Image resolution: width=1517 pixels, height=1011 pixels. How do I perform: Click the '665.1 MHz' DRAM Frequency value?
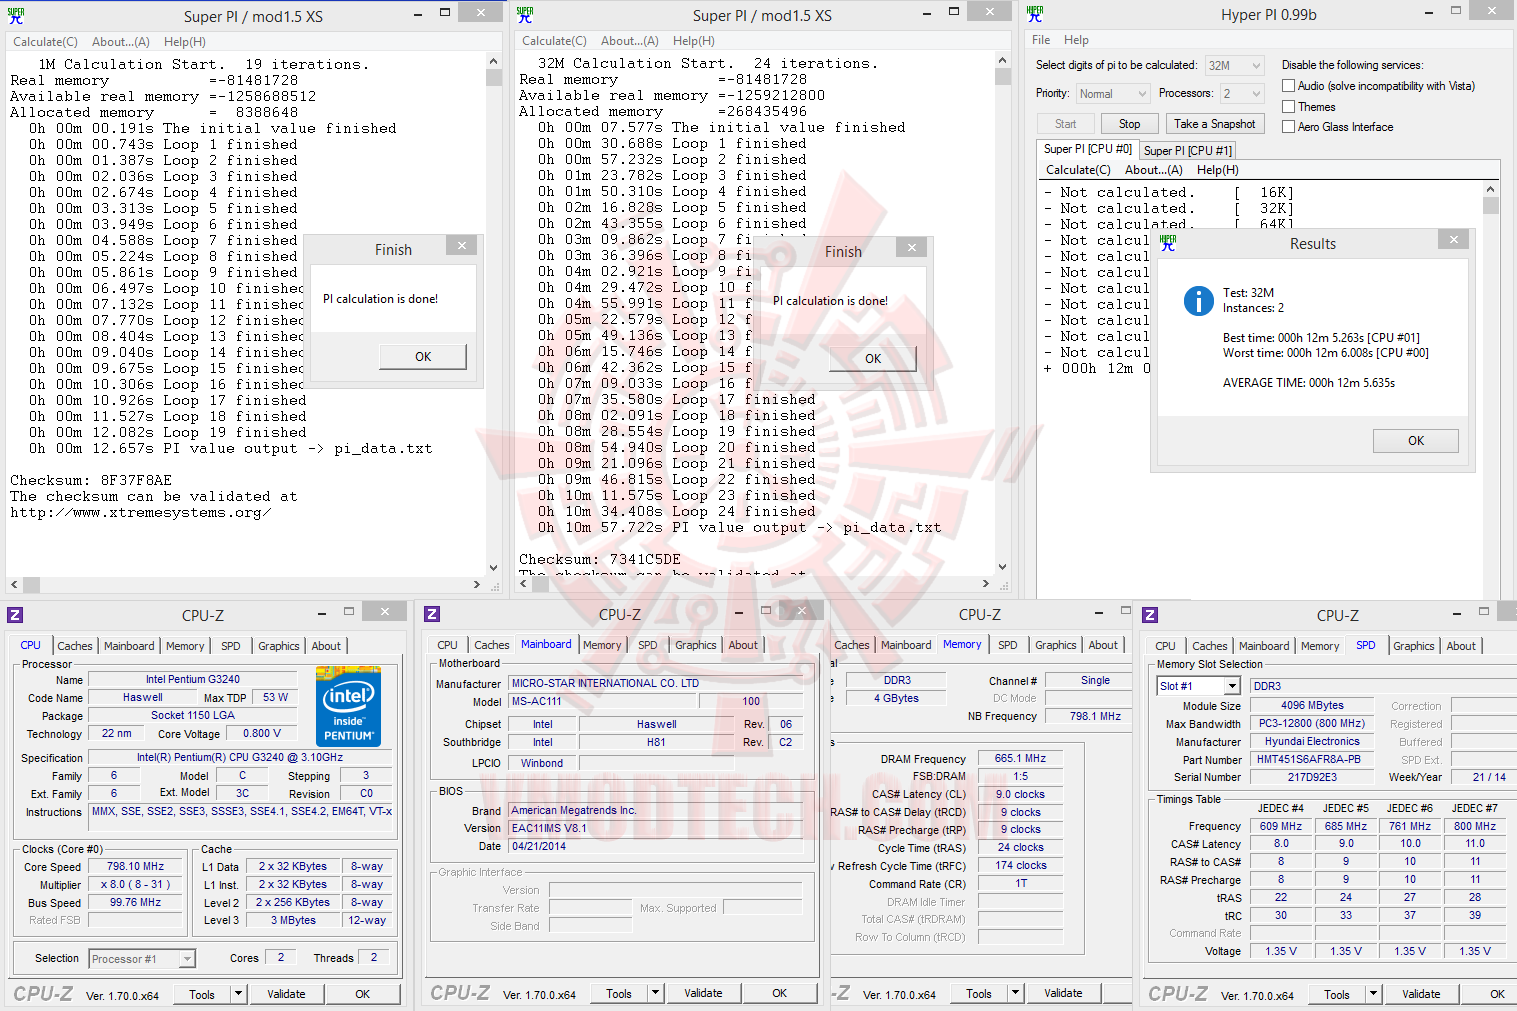pos(1020,758)
